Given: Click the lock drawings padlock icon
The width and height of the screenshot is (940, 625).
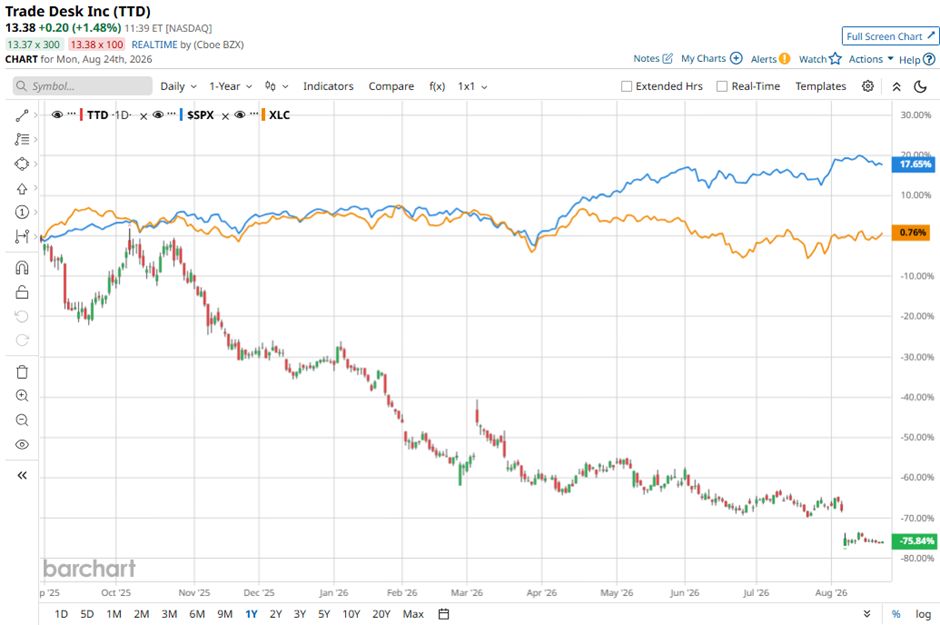Looking at the screenshot, I should pyautogui.click(x=22, y=292).
